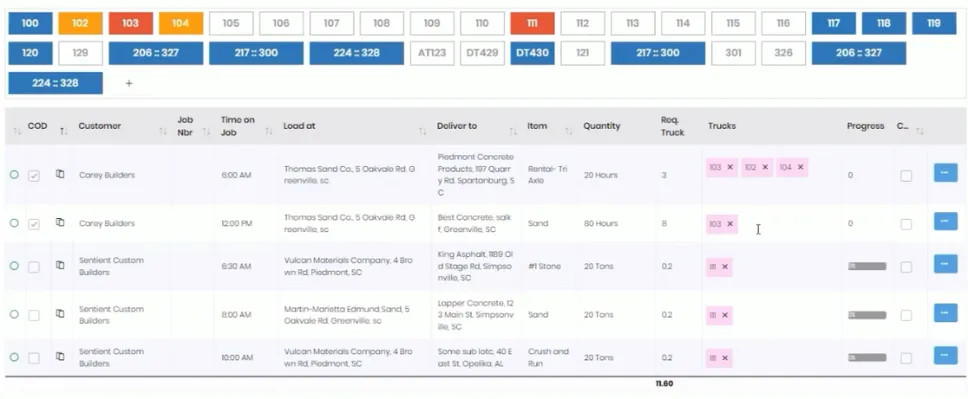Image resolution: width=968 pixels, height=399 pixels.
Task: Click the copy icon on the 8:00 AM row
Action: pos(60,314)
